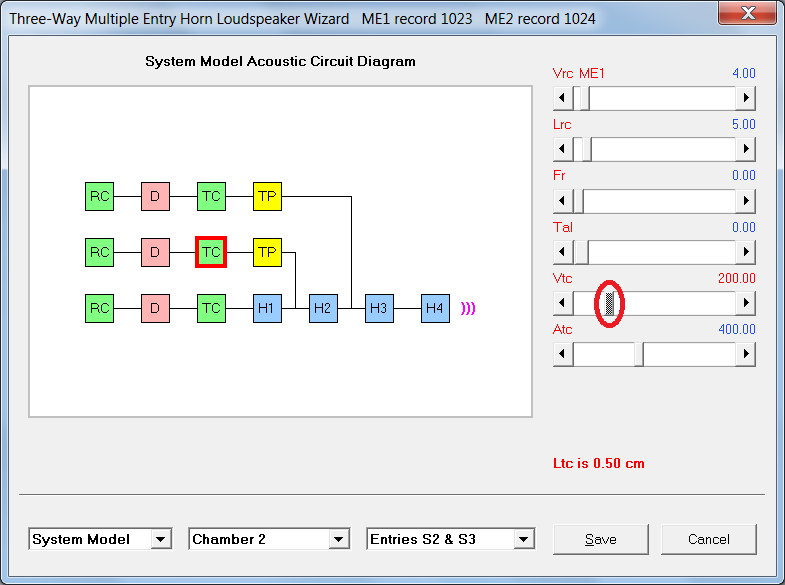Increase Tal with right arrow

point(745,252)
